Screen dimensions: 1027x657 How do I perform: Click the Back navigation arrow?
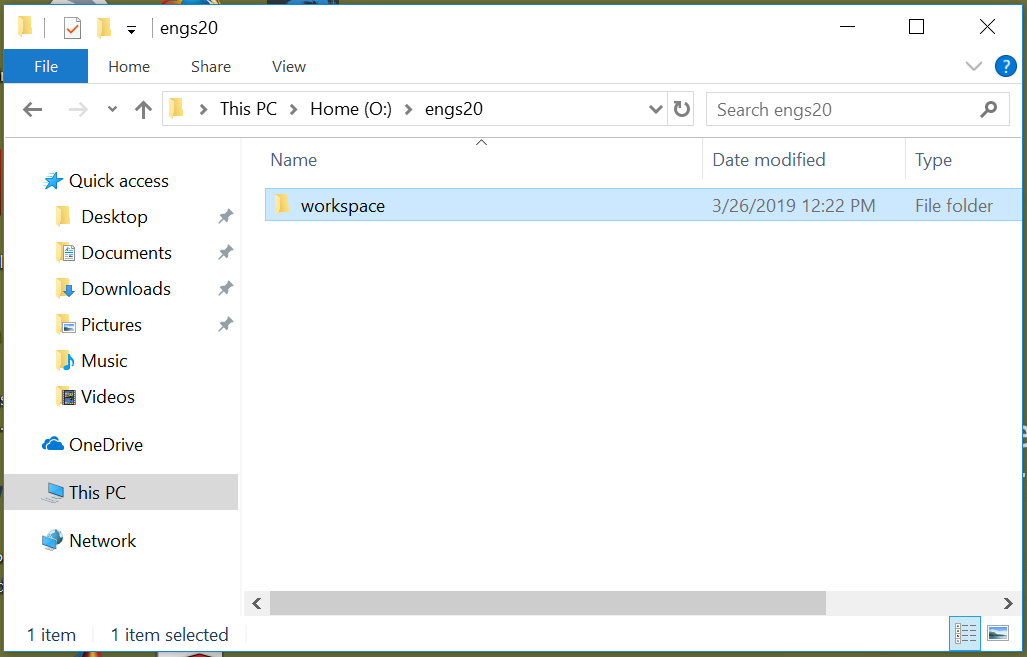click(x=32, y=109)
